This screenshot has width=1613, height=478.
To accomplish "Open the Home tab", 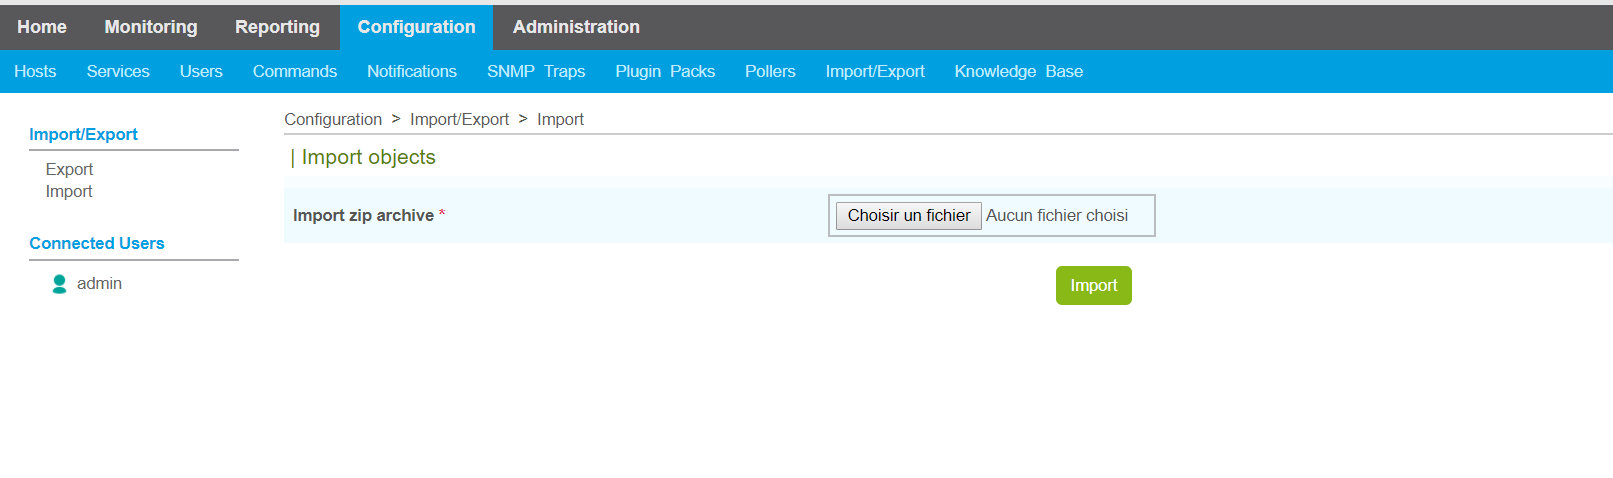I will point(42,27).
